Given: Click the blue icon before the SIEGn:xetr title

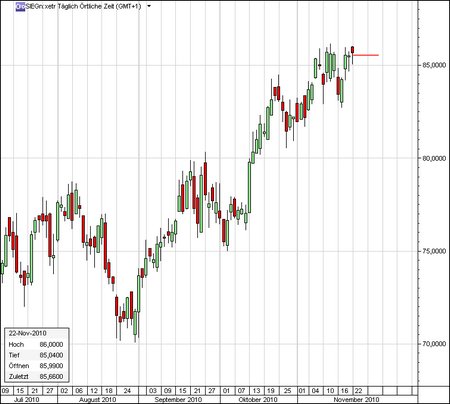Looking at the screenshot, I should (20, 6).
